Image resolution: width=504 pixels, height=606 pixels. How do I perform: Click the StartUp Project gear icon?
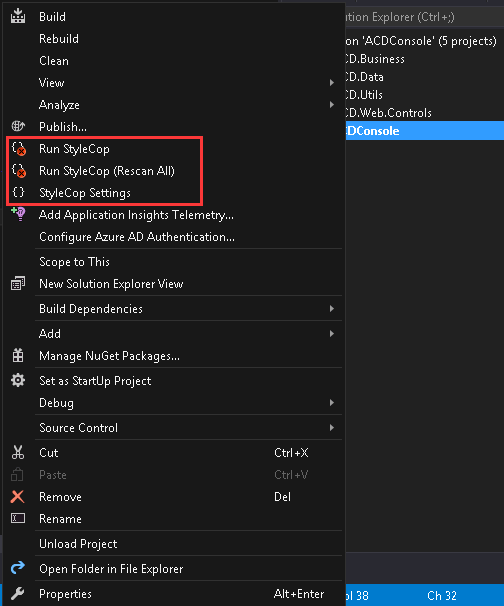[18, 381]
